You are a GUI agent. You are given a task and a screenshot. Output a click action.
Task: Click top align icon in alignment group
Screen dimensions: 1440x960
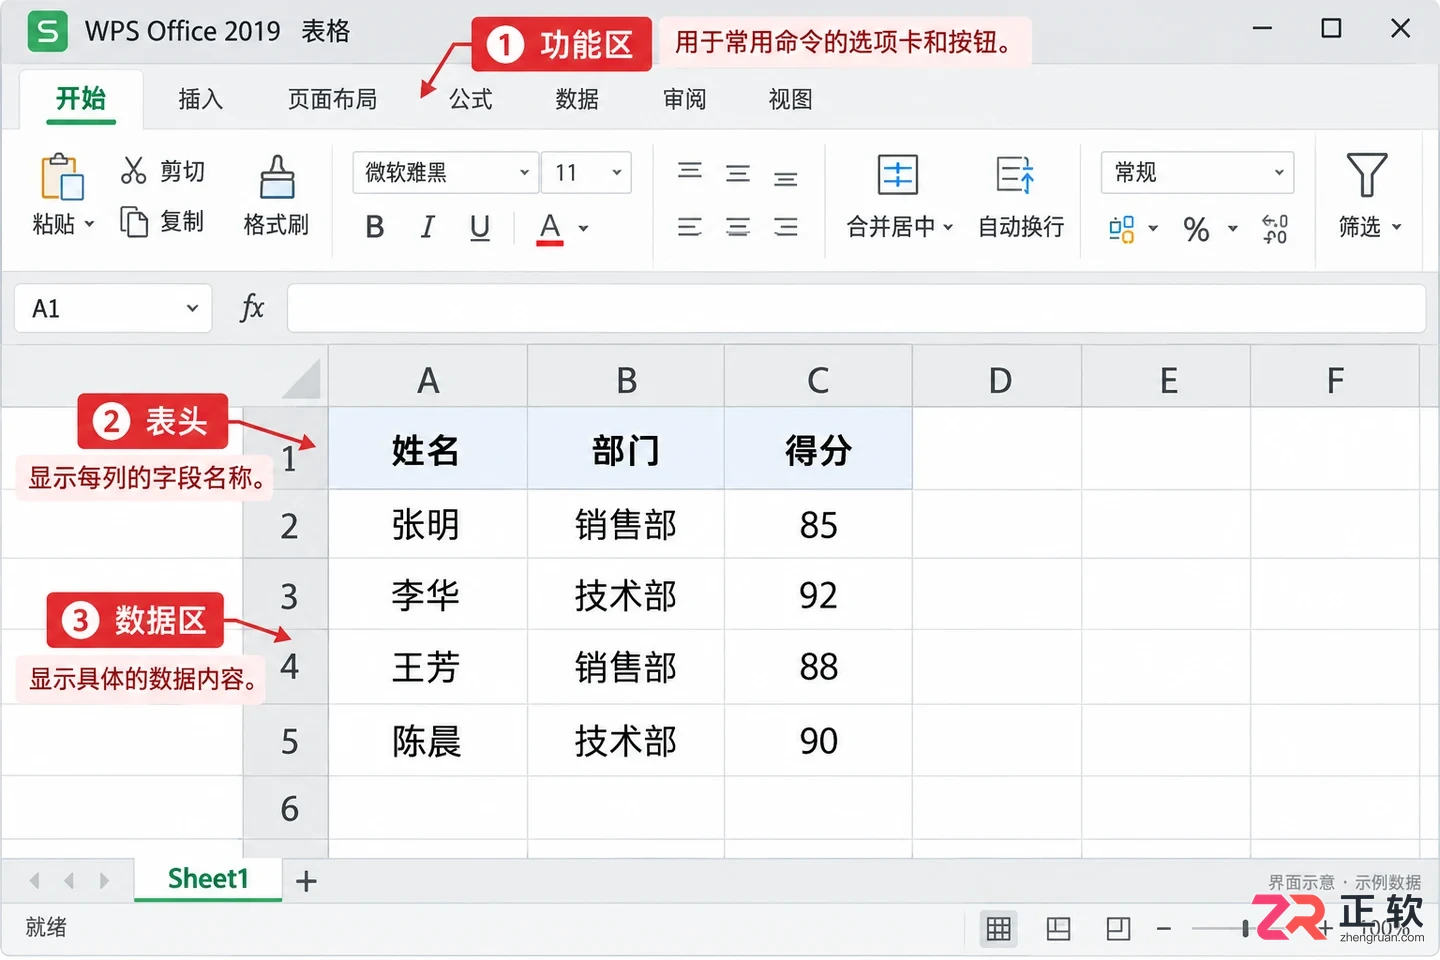coord(690,171)
